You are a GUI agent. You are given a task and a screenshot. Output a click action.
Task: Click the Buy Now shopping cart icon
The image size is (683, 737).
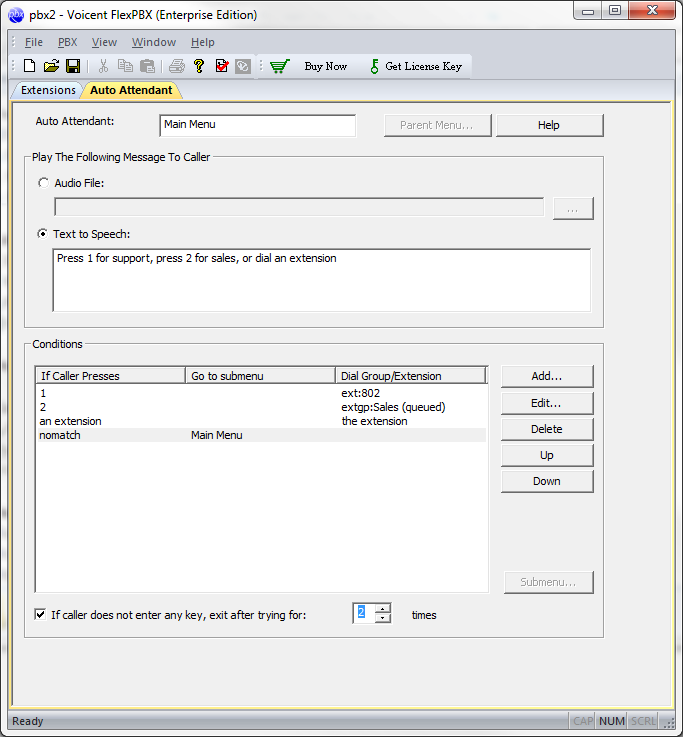(279, 66)
